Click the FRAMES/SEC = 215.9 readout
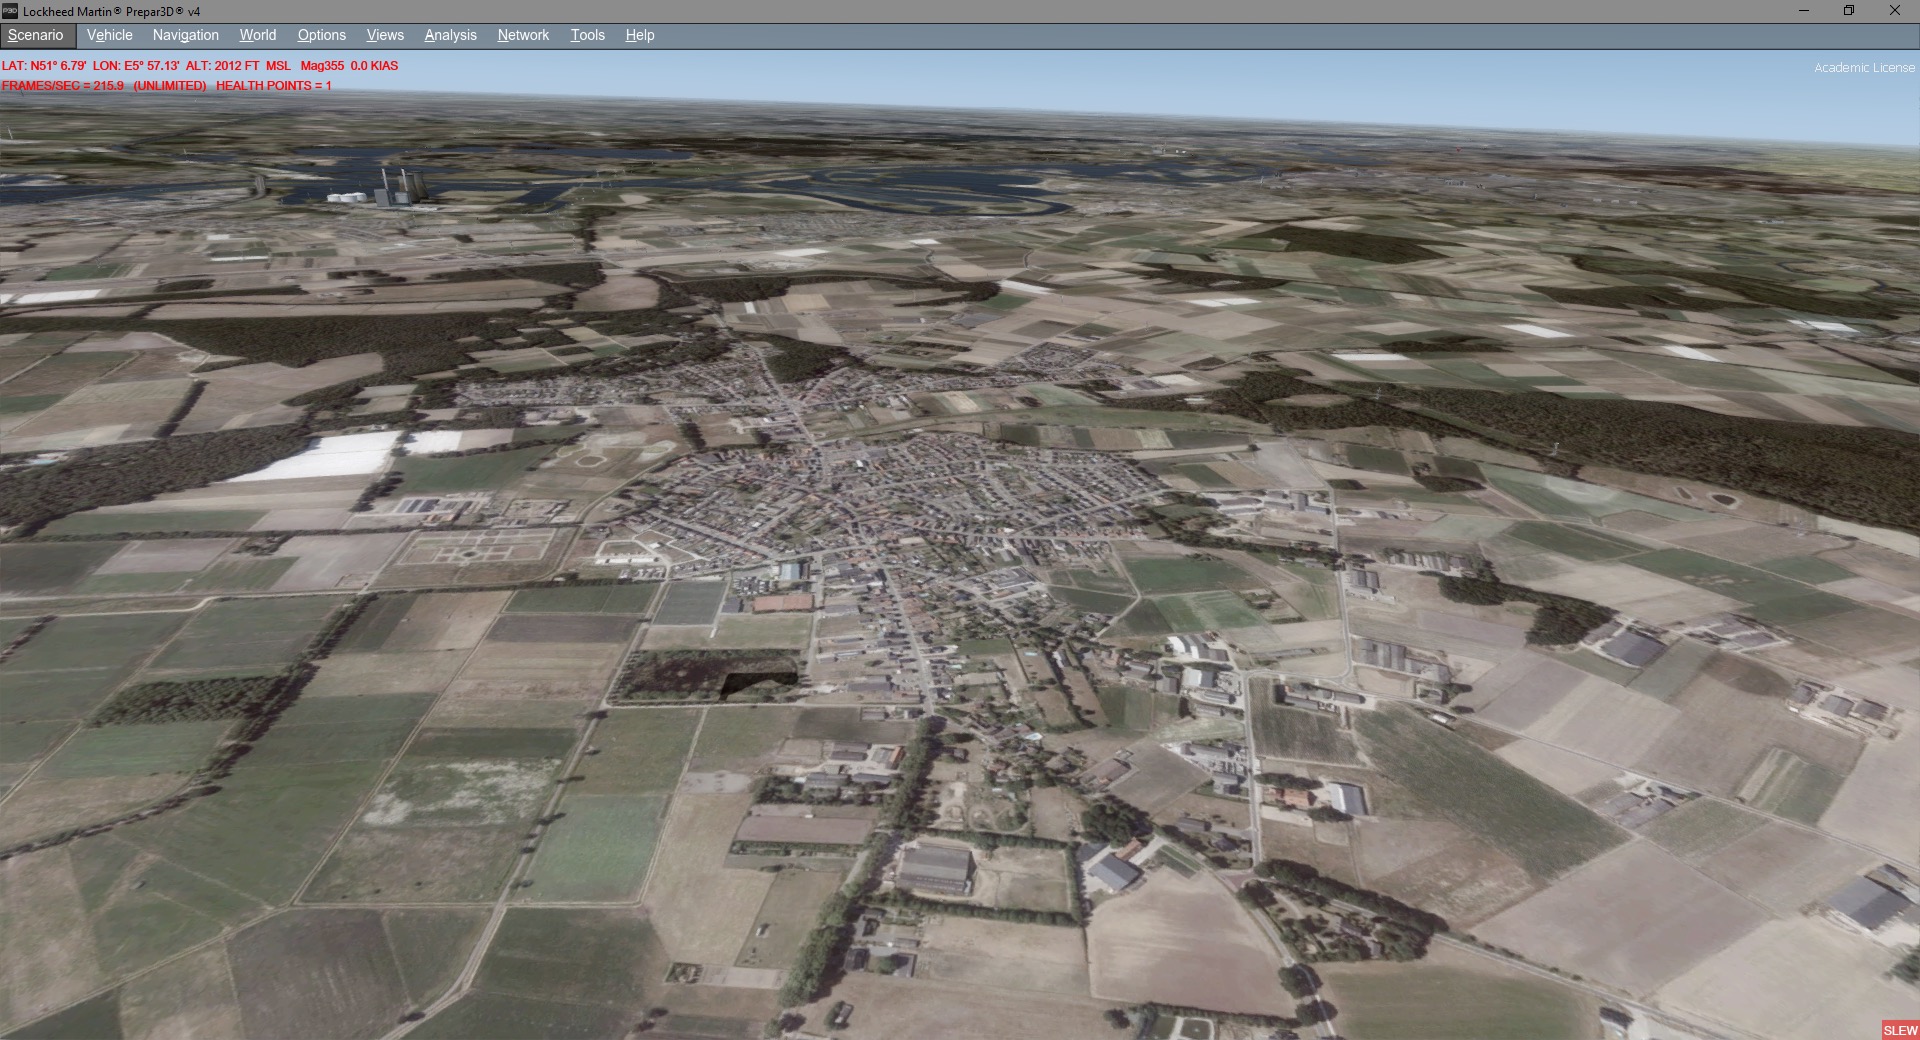Image resolution: width=1920 pixels, height=1040 pixels. (x=63, y=86)
